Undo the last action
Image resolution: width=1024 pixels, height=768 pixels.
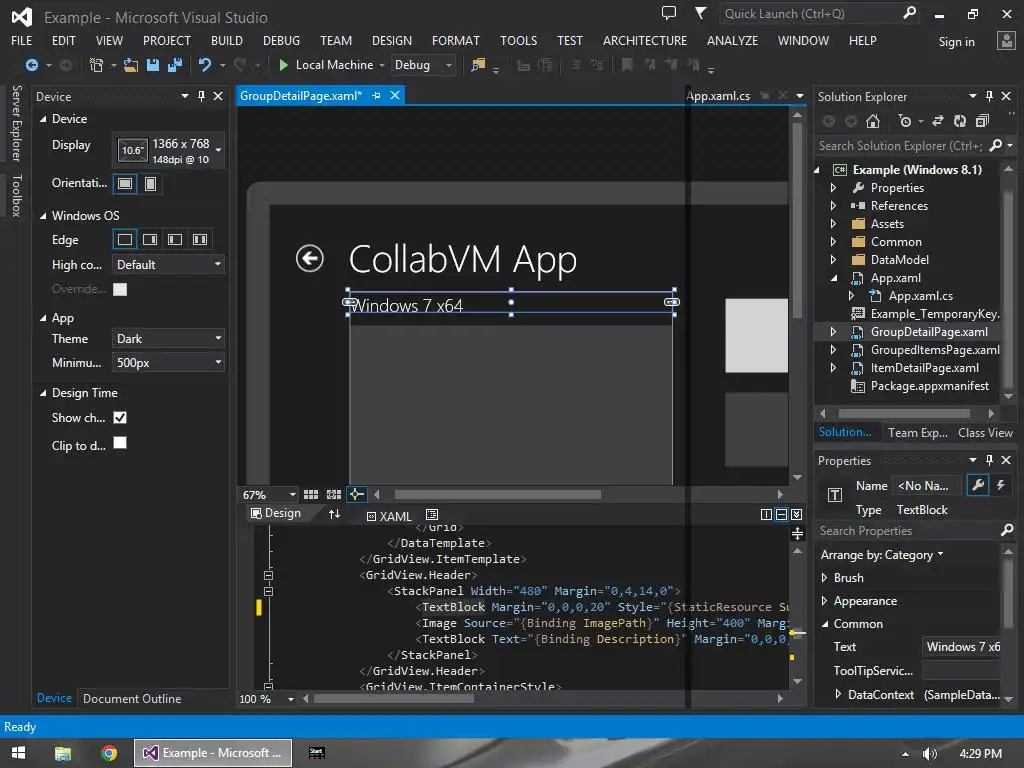(x=205, y=65)
